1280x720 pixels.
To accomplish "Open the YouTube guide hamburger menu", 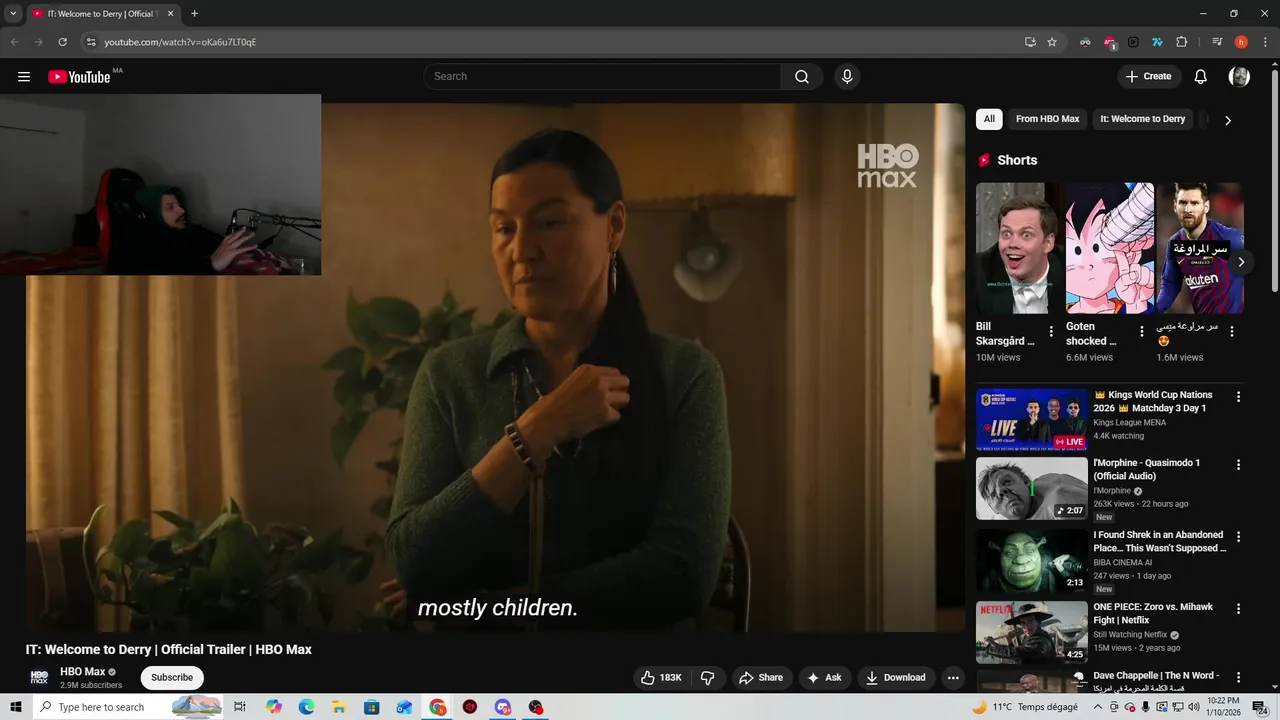I will (x=24, y=77).
